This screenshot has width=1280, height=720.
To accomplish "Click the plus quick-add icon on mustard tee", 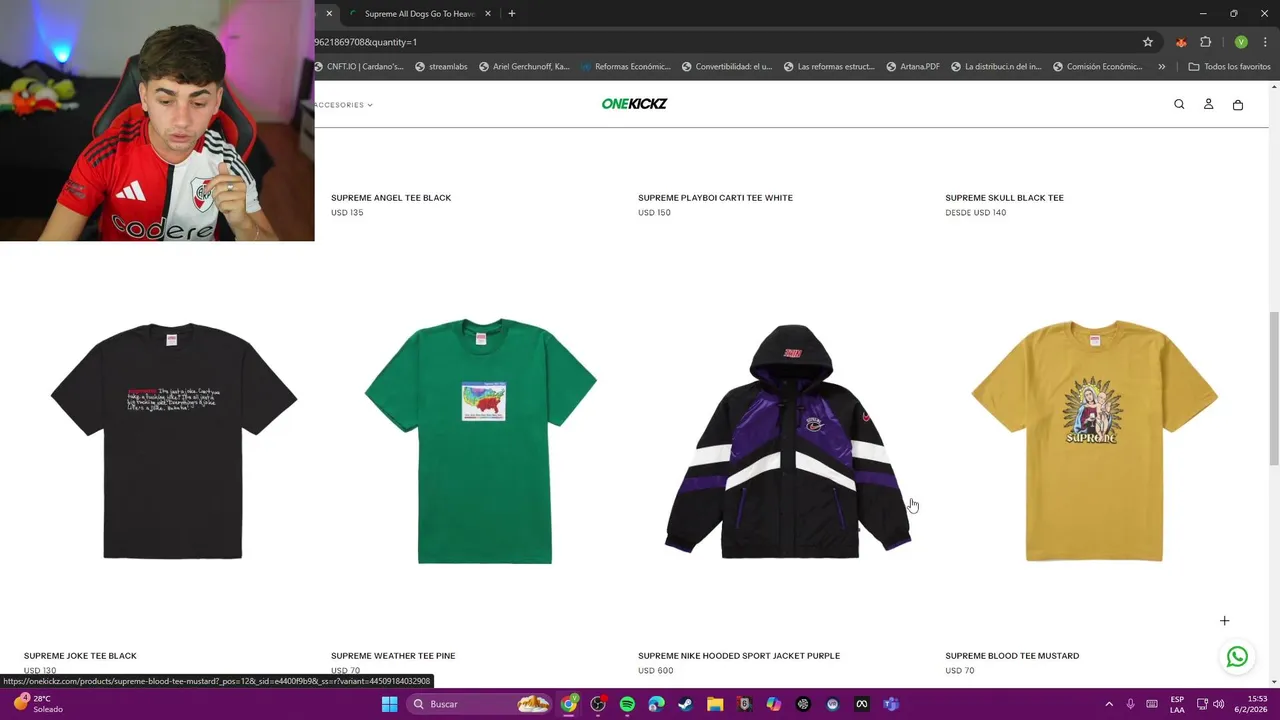I will (x=1224, y=621).
